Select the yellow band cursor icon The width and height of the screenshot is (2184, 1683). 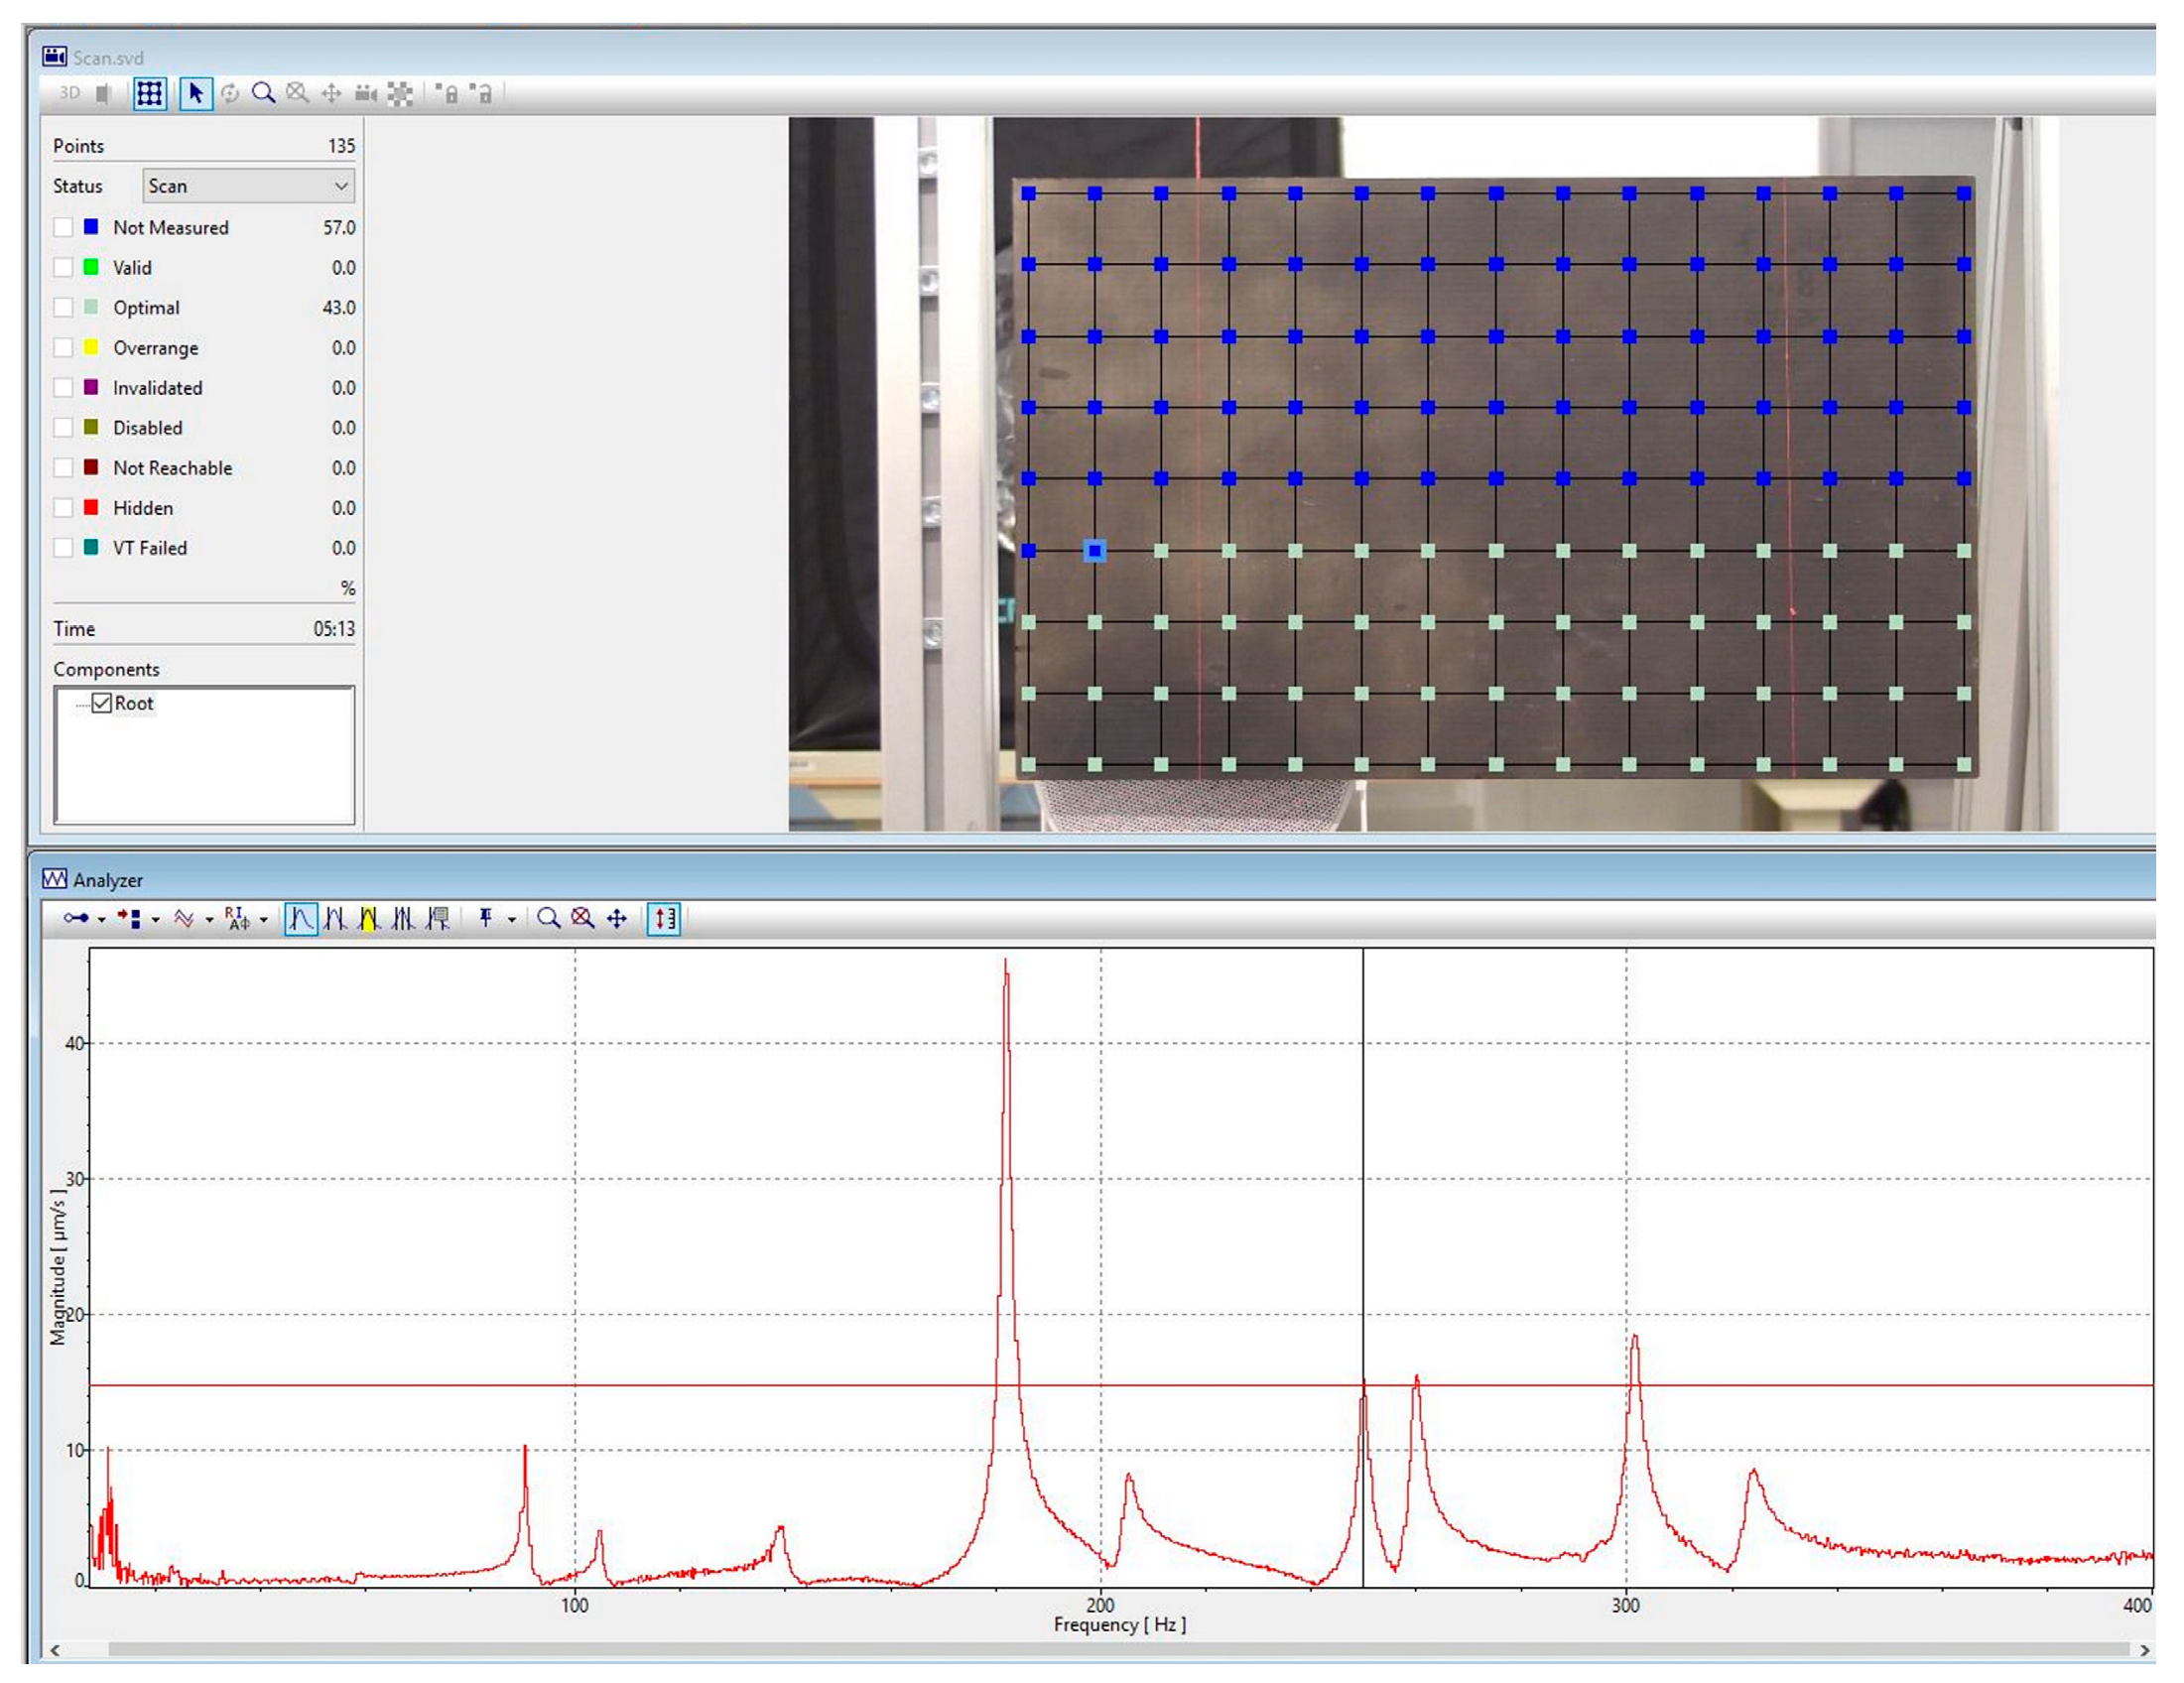pos(369,918)
